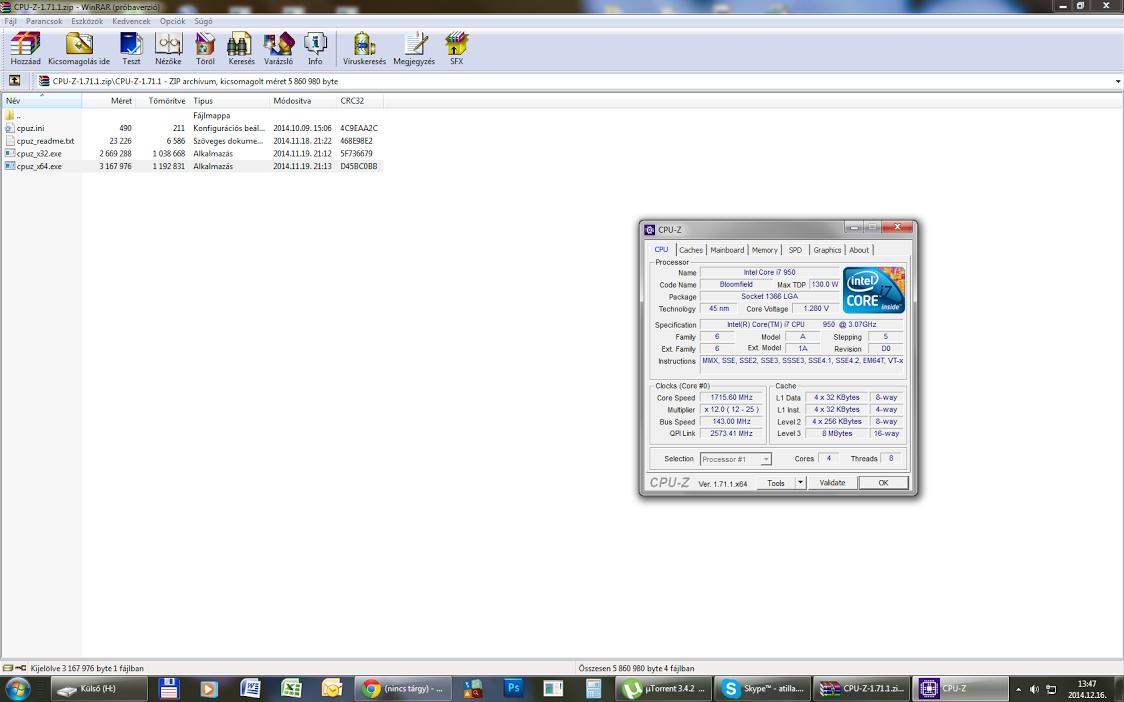This screenshot has width=1124, height=702.
Task: Switch to the SPD tab
Action: coord(795,250)
